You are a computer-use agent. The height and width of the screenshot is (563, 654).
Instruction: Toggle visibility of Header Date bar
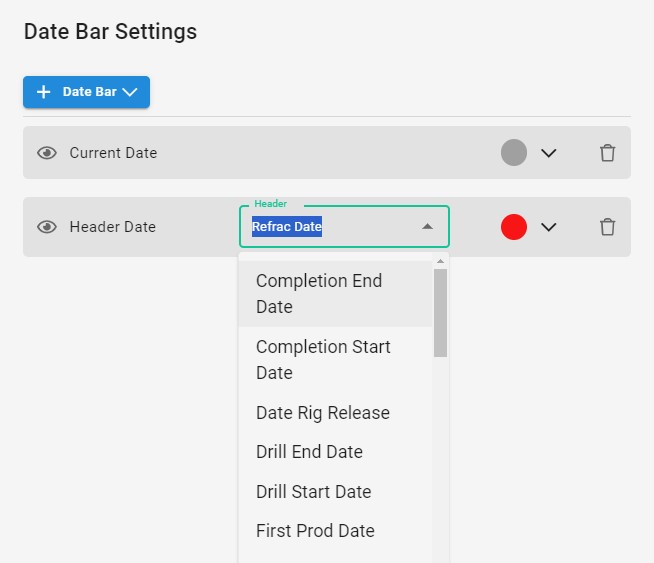pos(47,227)
